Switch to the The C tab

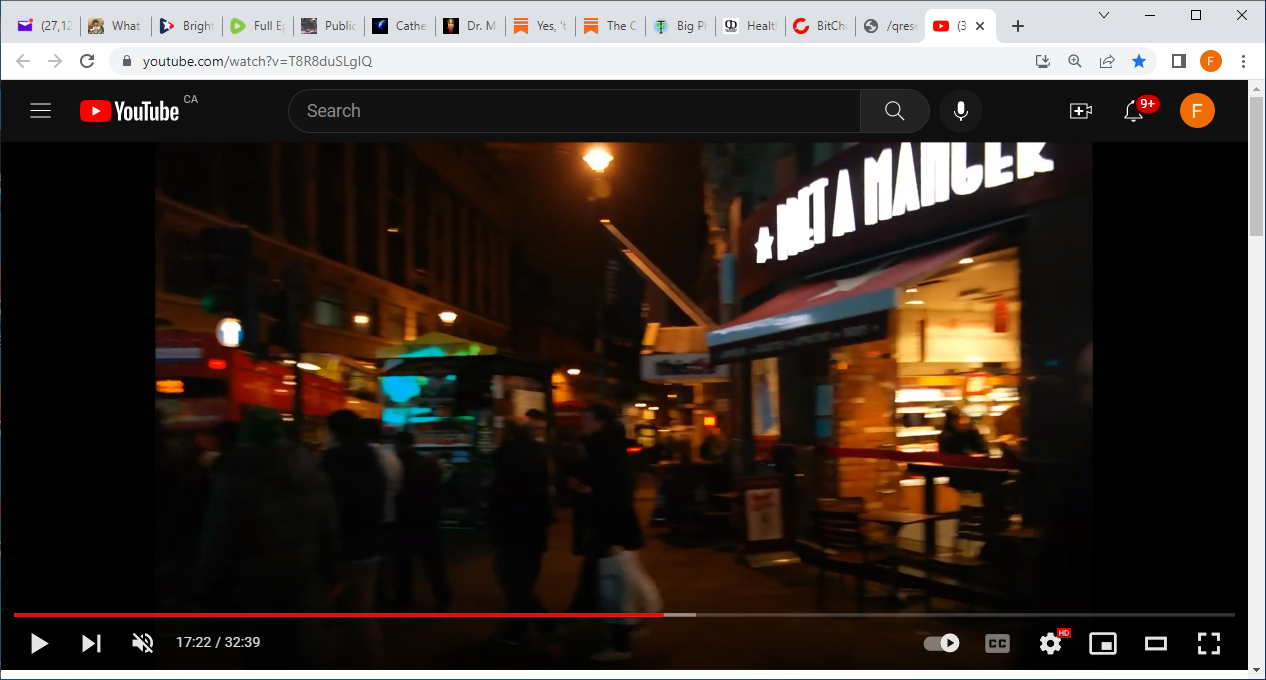coord(611,26)
